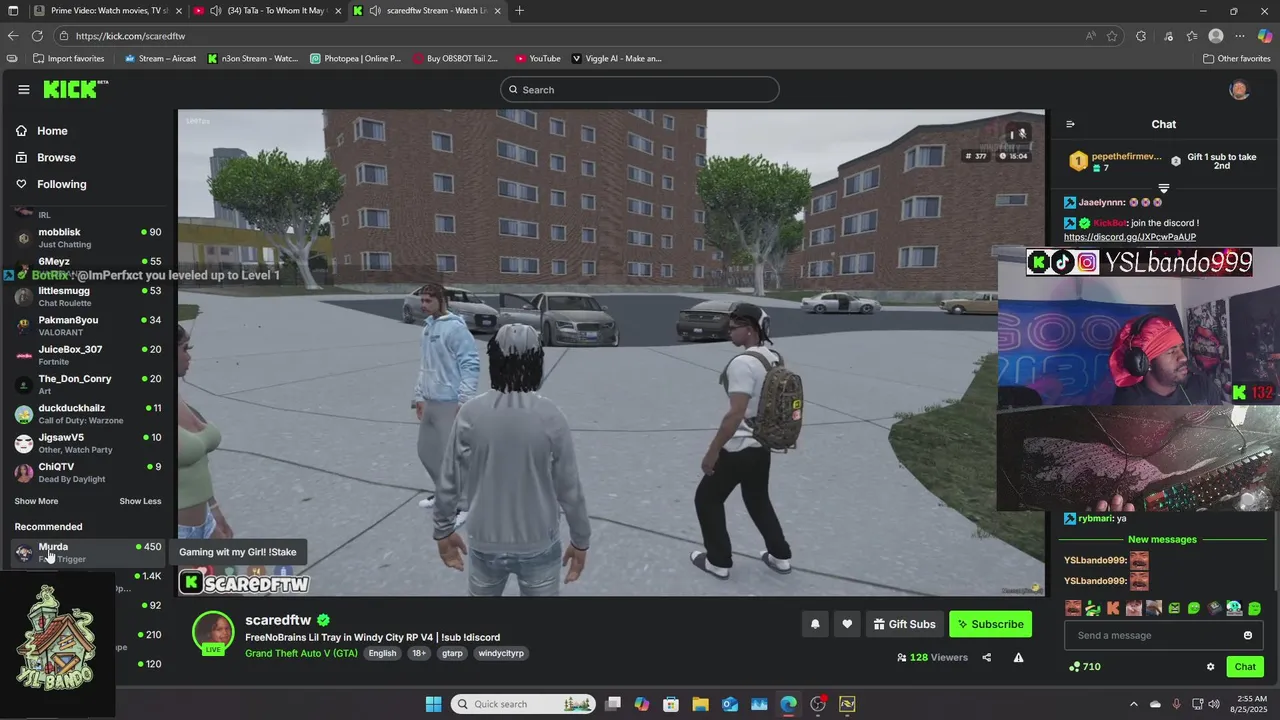Image resolution: width=1280 pixels, height=720 pixels.
Task: Open Edge Extensions icon
Action: pos(1141,36)
